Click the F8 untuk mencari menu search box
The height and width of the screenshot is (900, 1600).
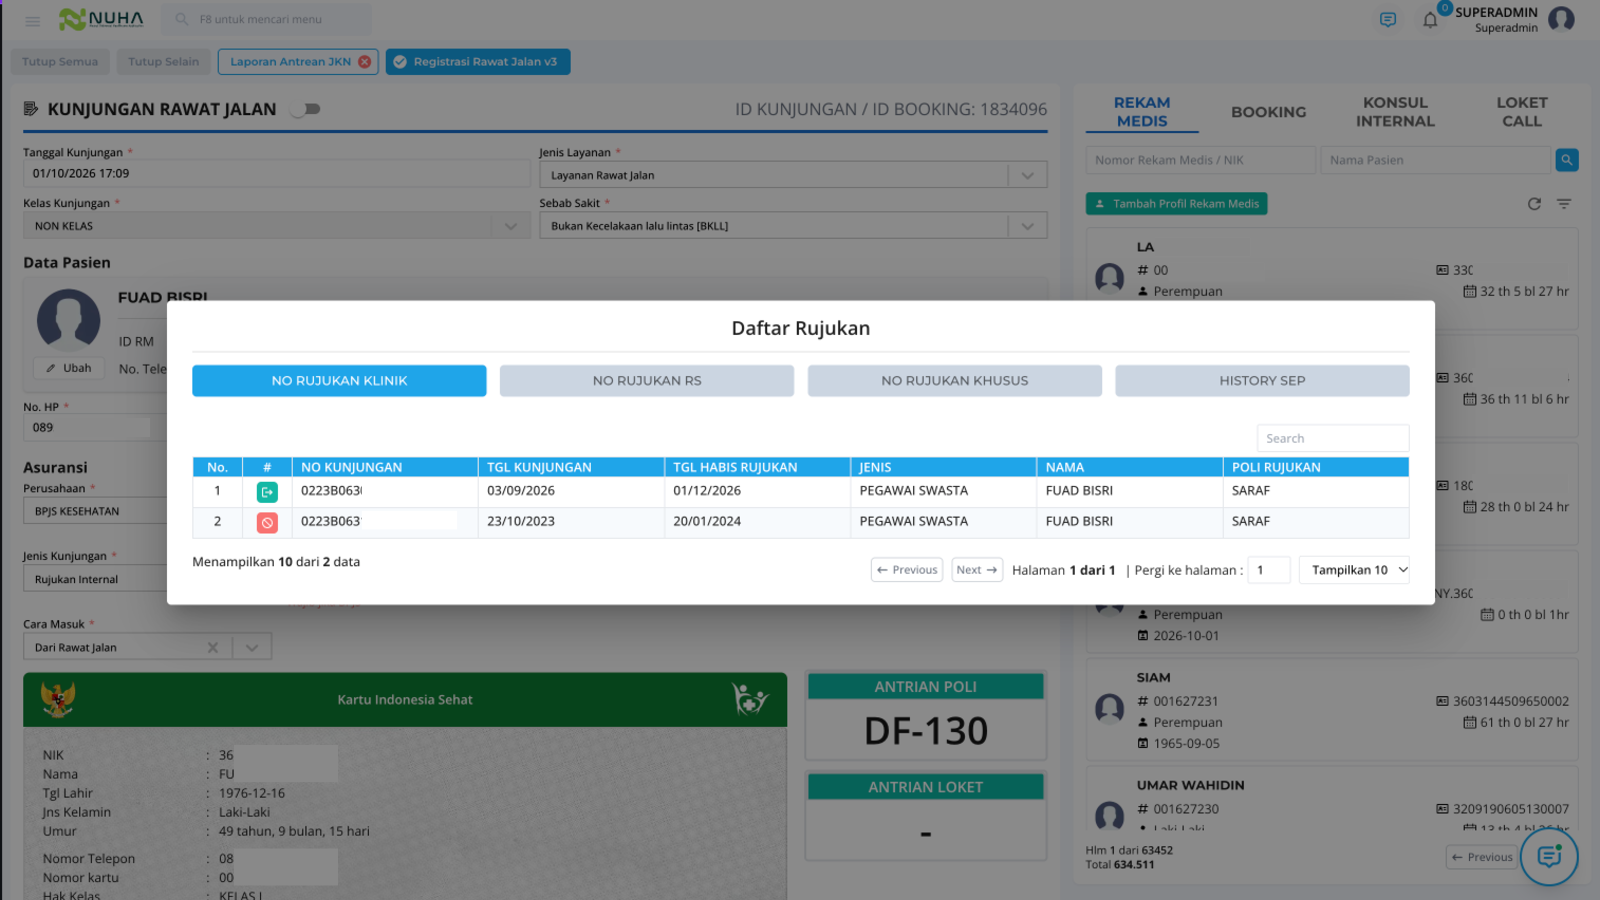(268, 19)
